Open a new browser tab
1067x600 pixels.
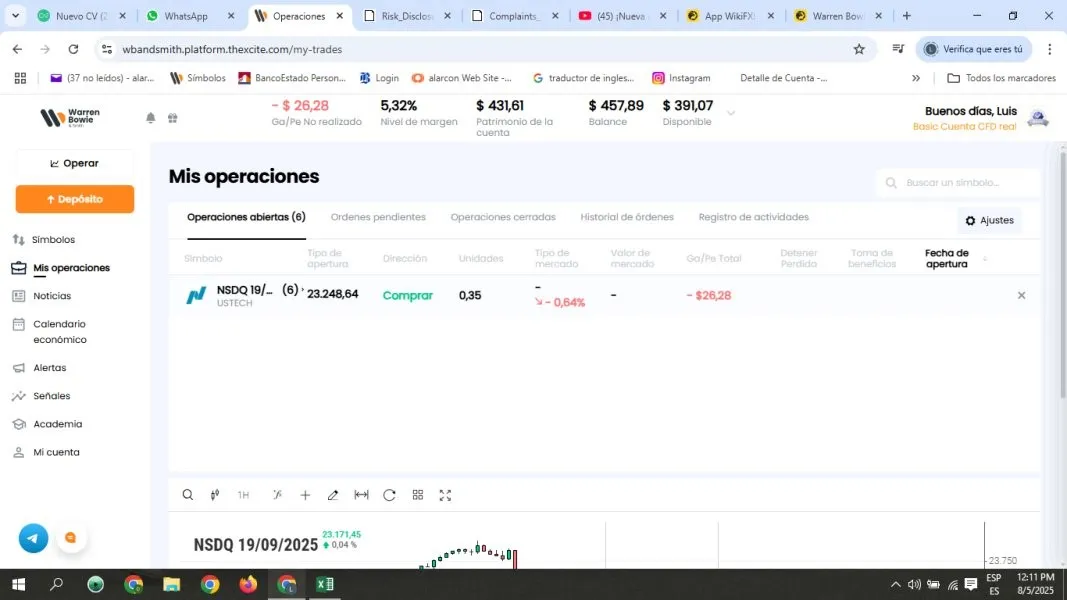point(906,16)
